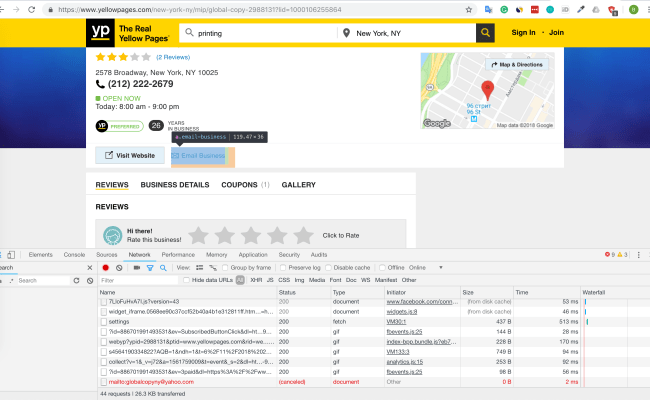Open the 2 Reviews link
Image resolution: width=650 pixels, height=400 pixels.
click(x=173, y=57)
